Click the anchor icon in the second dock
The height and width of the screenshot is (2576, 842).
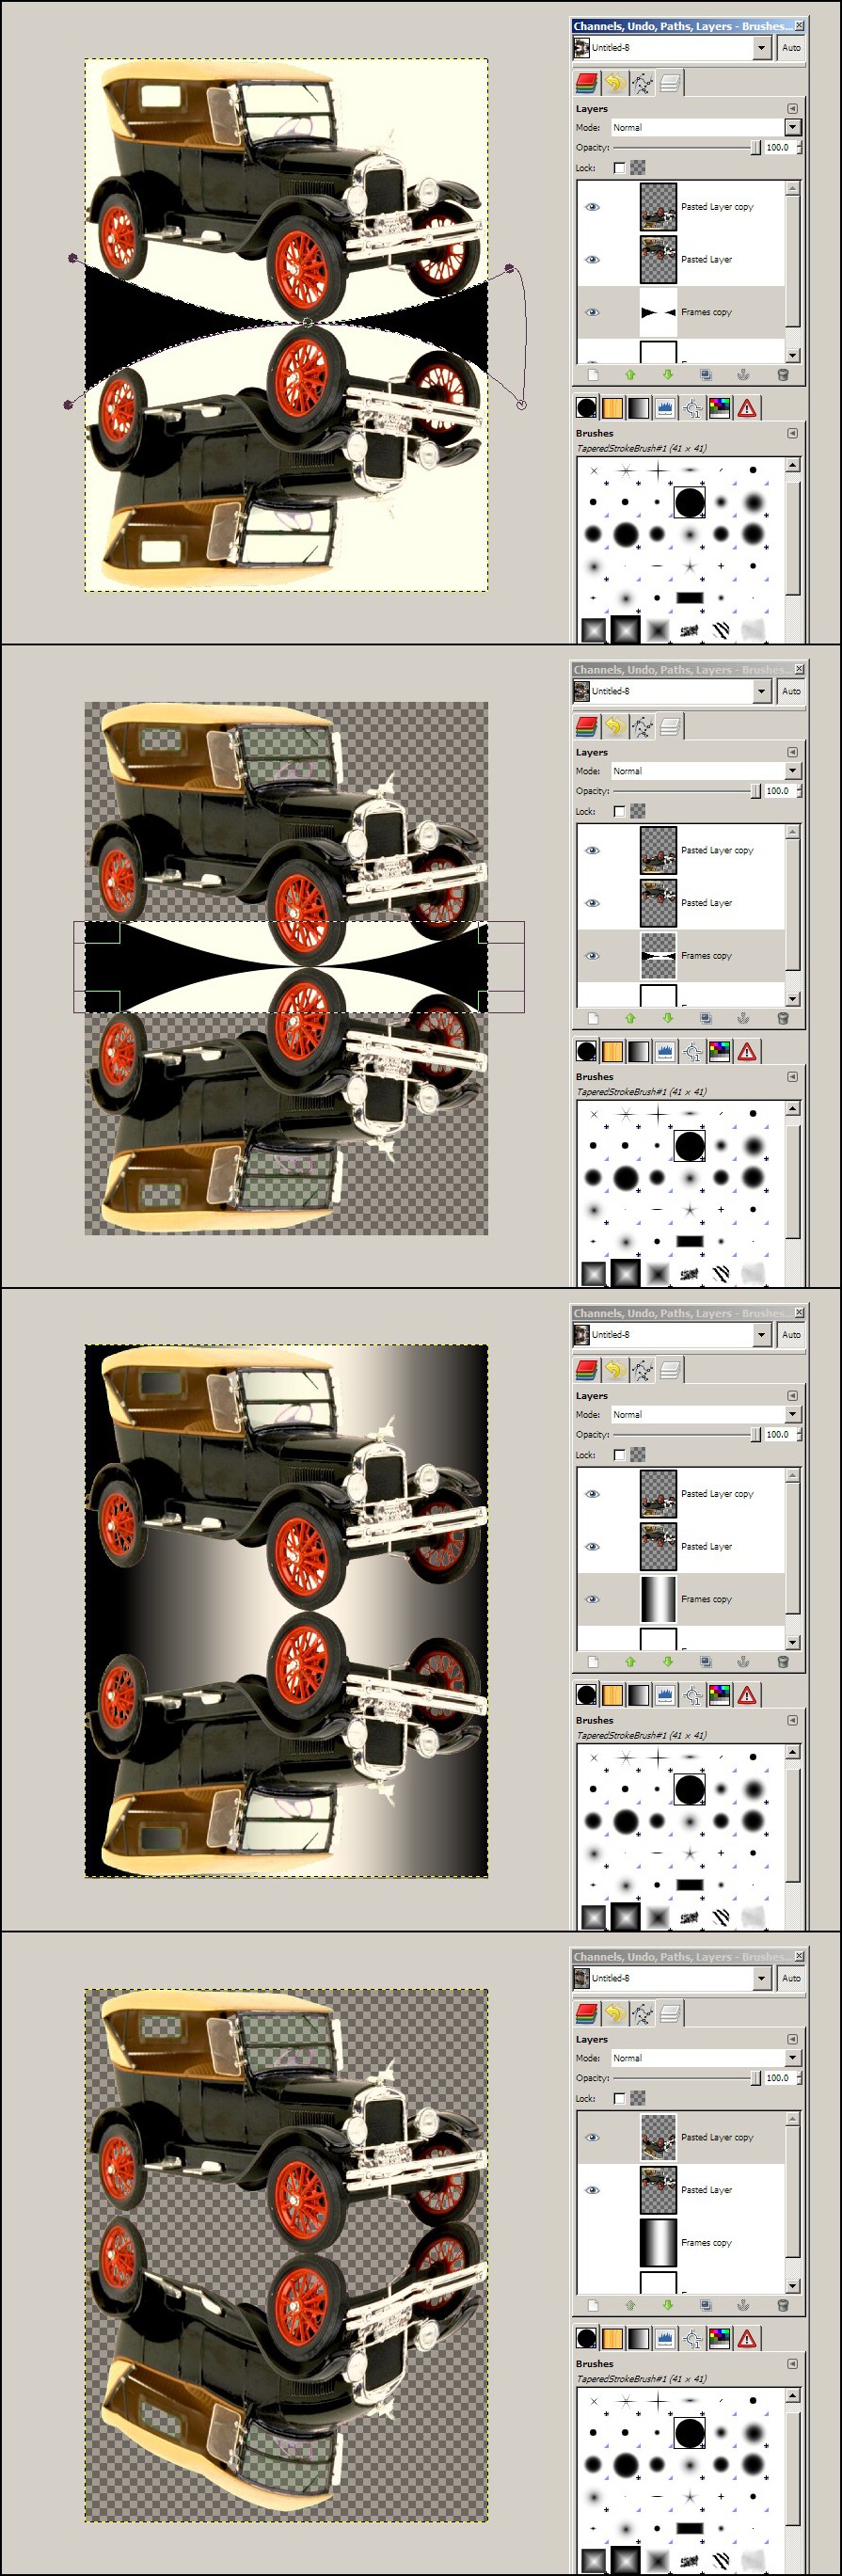(743, 1018)
